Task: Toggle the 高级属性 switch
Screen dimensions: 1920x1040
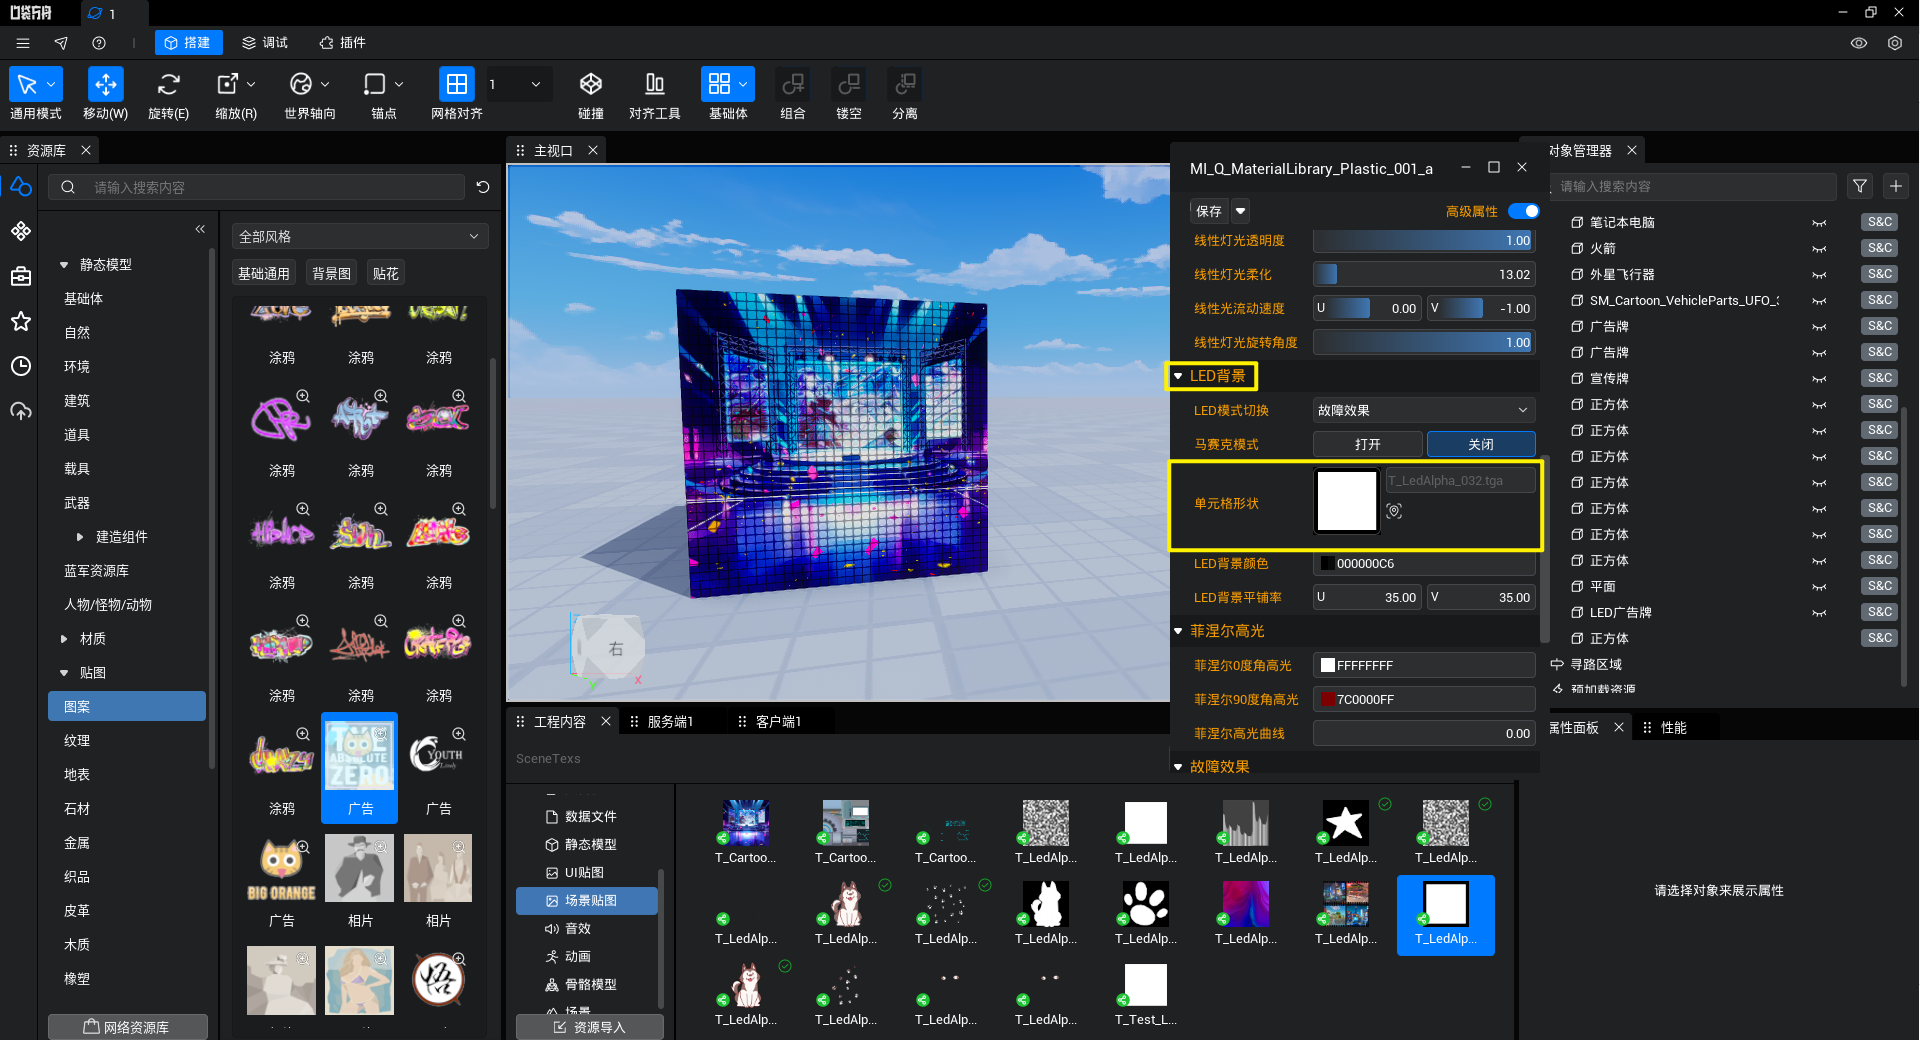Action: (1523, 211)
